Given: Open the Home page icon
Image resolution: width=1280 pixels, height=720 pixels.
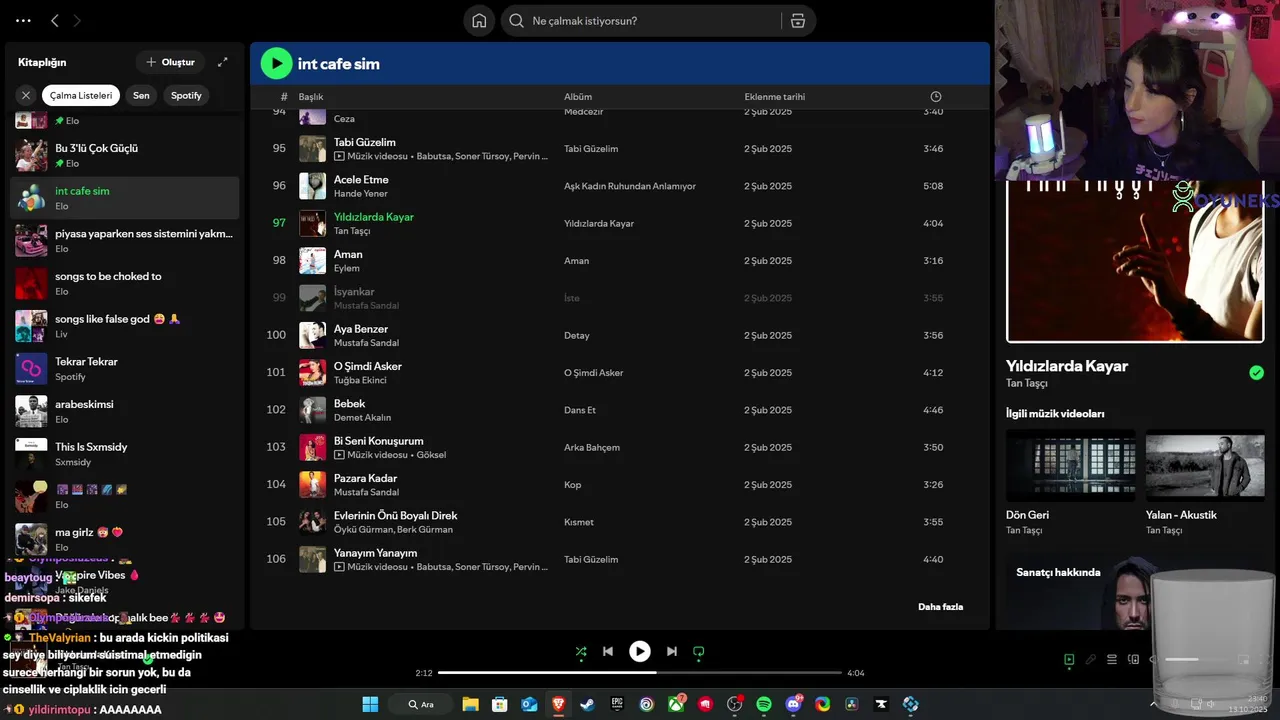Looking at the screenshot, I should (x=480, y=21).
